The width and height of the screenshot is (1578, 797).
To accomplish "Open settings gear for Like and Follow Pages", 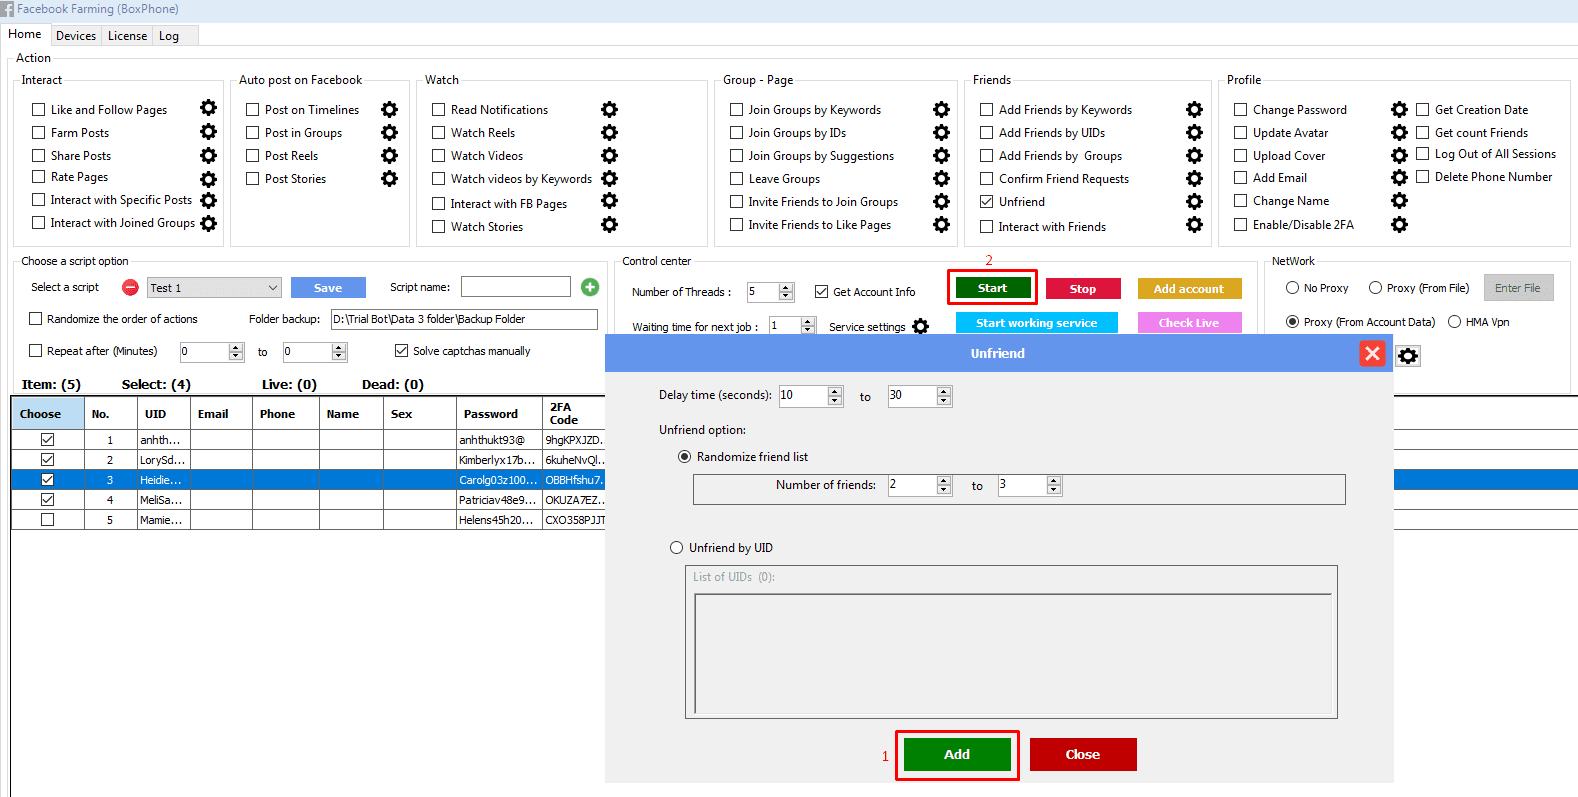I will [x=208, y=108].
